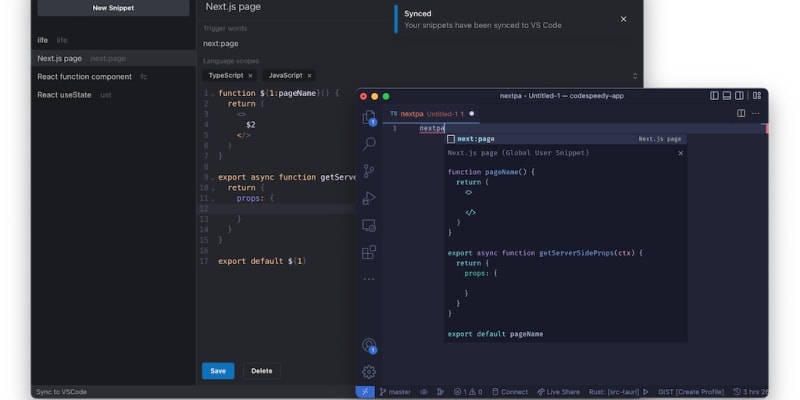Open Remote Explorer in activity bar

[x=369, y=225]
